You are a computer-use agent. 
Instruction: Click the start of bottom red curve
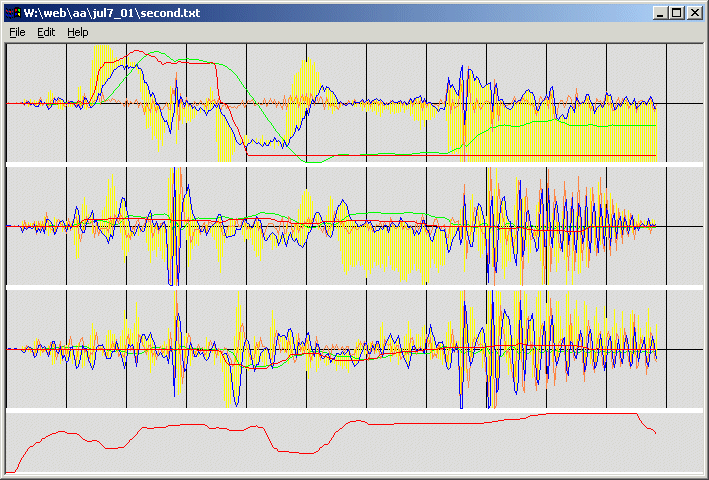[10, 472]
